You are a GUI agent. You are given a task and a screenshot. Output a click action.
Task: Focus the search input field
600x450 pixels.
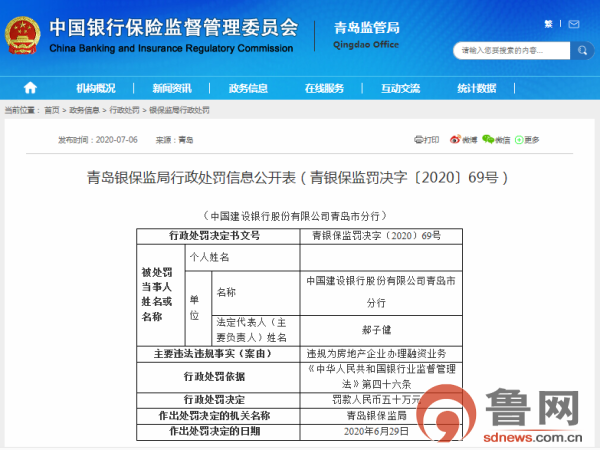pos(512,51)
